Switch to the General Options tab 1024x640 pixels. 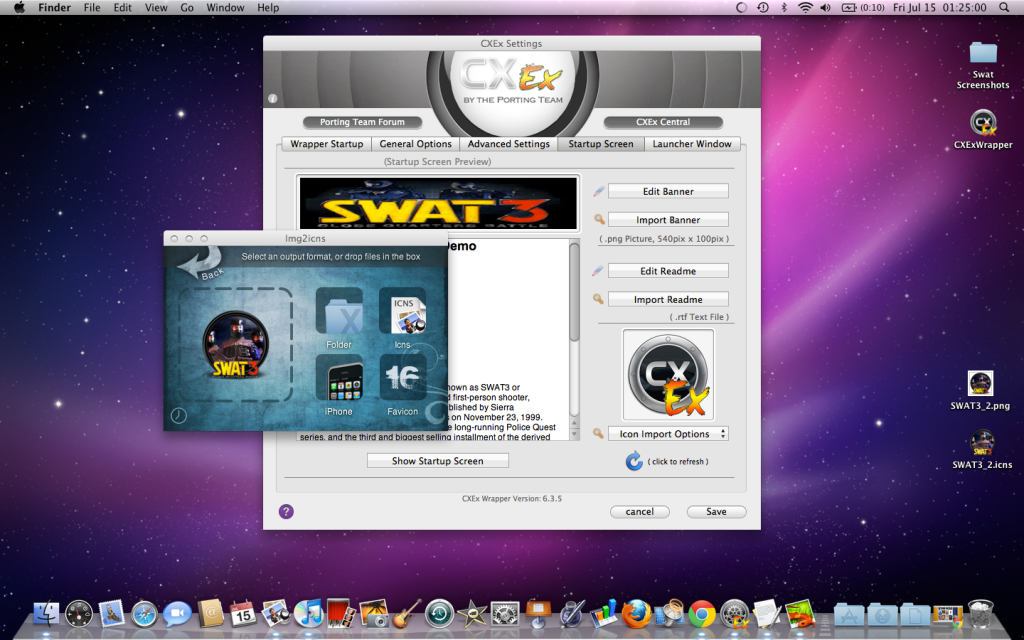click(415, 144)
